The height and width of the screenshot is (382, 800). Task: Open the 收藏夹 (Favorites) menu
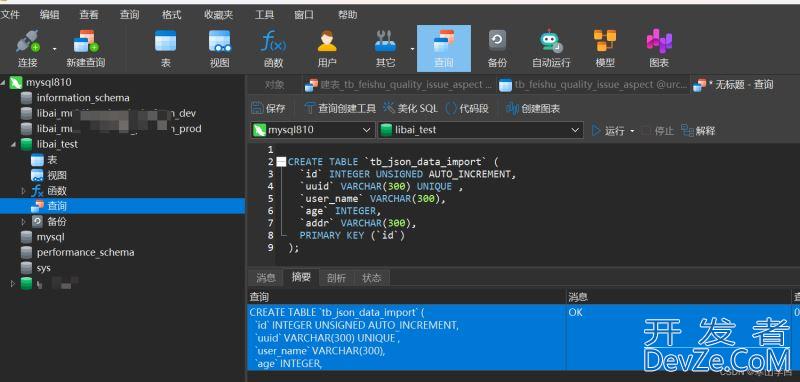pos(218,15)
